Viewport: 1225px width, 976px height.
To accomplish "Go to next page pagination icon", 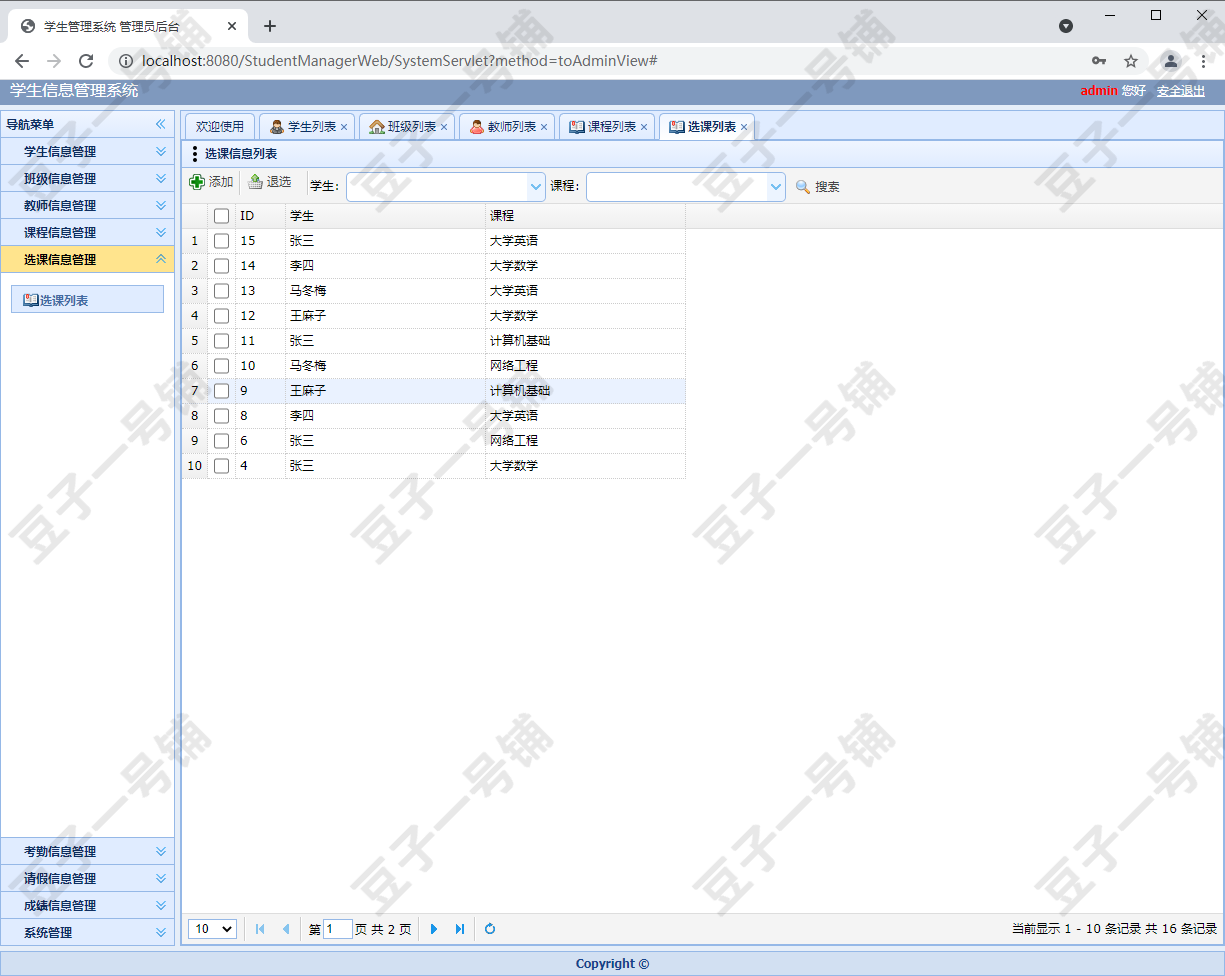I will (x=434, y=929).
